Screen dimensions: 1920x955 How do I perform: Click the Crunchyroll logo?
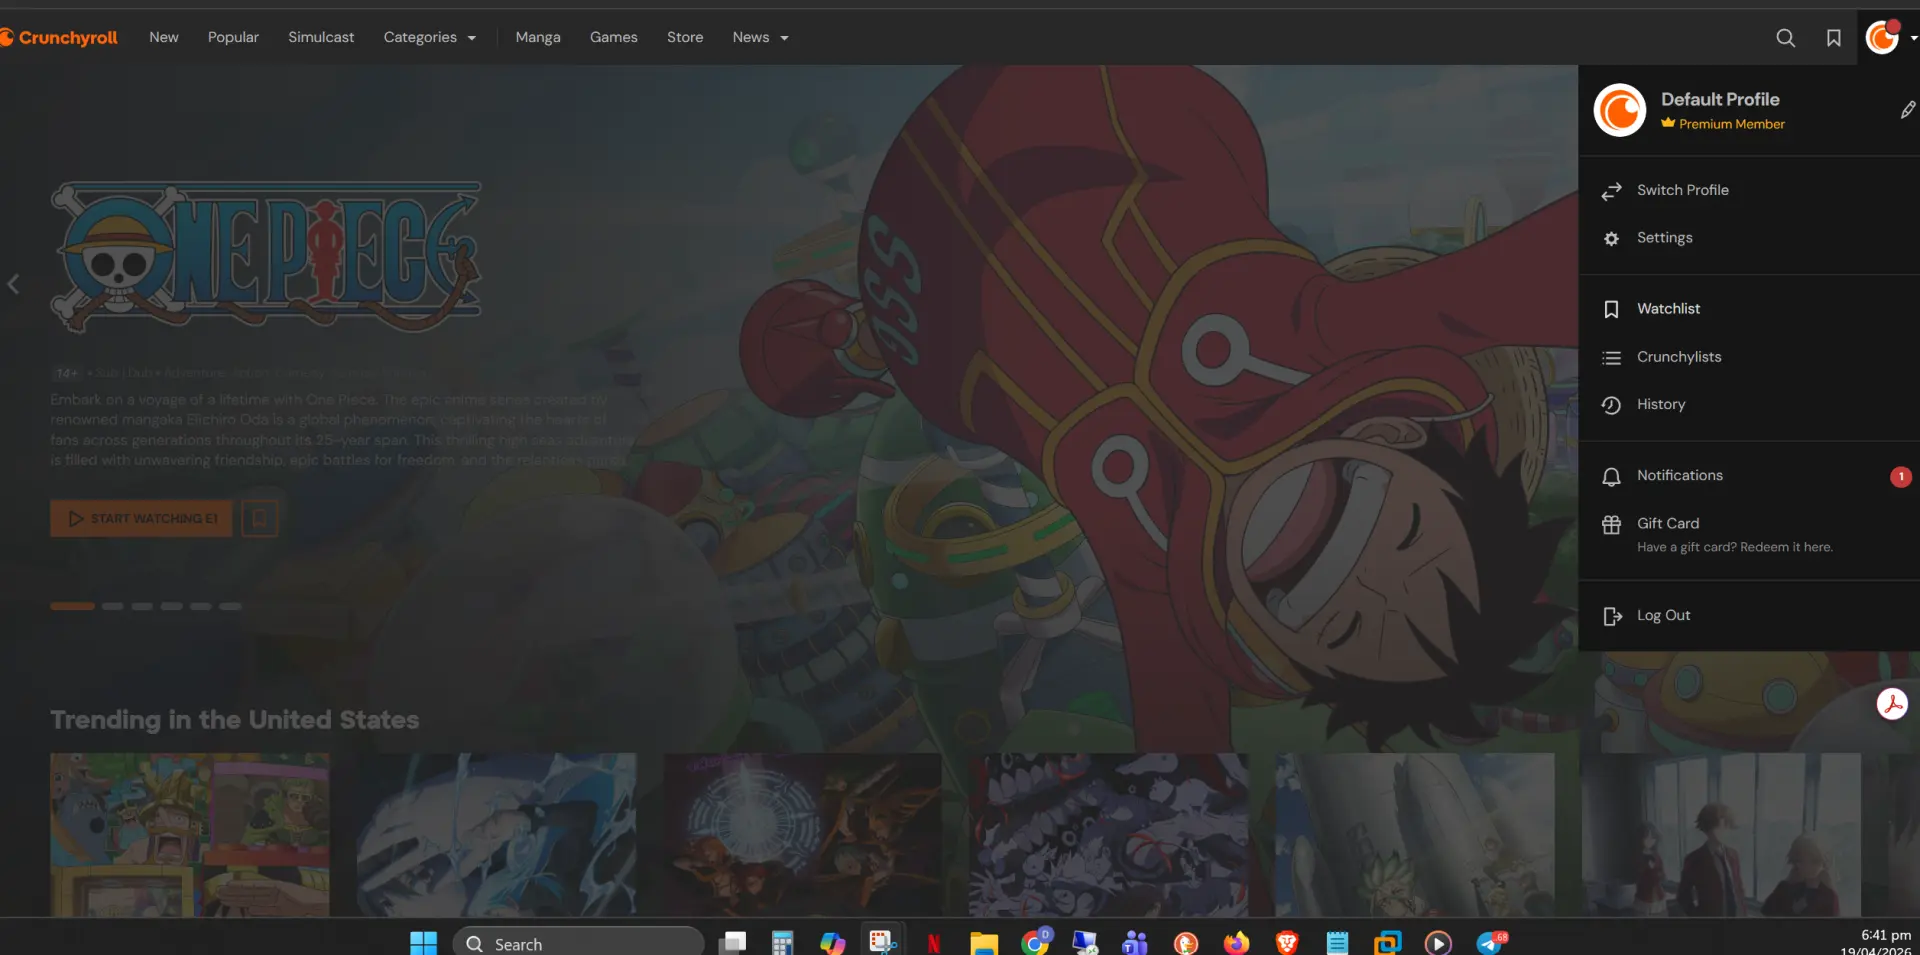(59, 38)
